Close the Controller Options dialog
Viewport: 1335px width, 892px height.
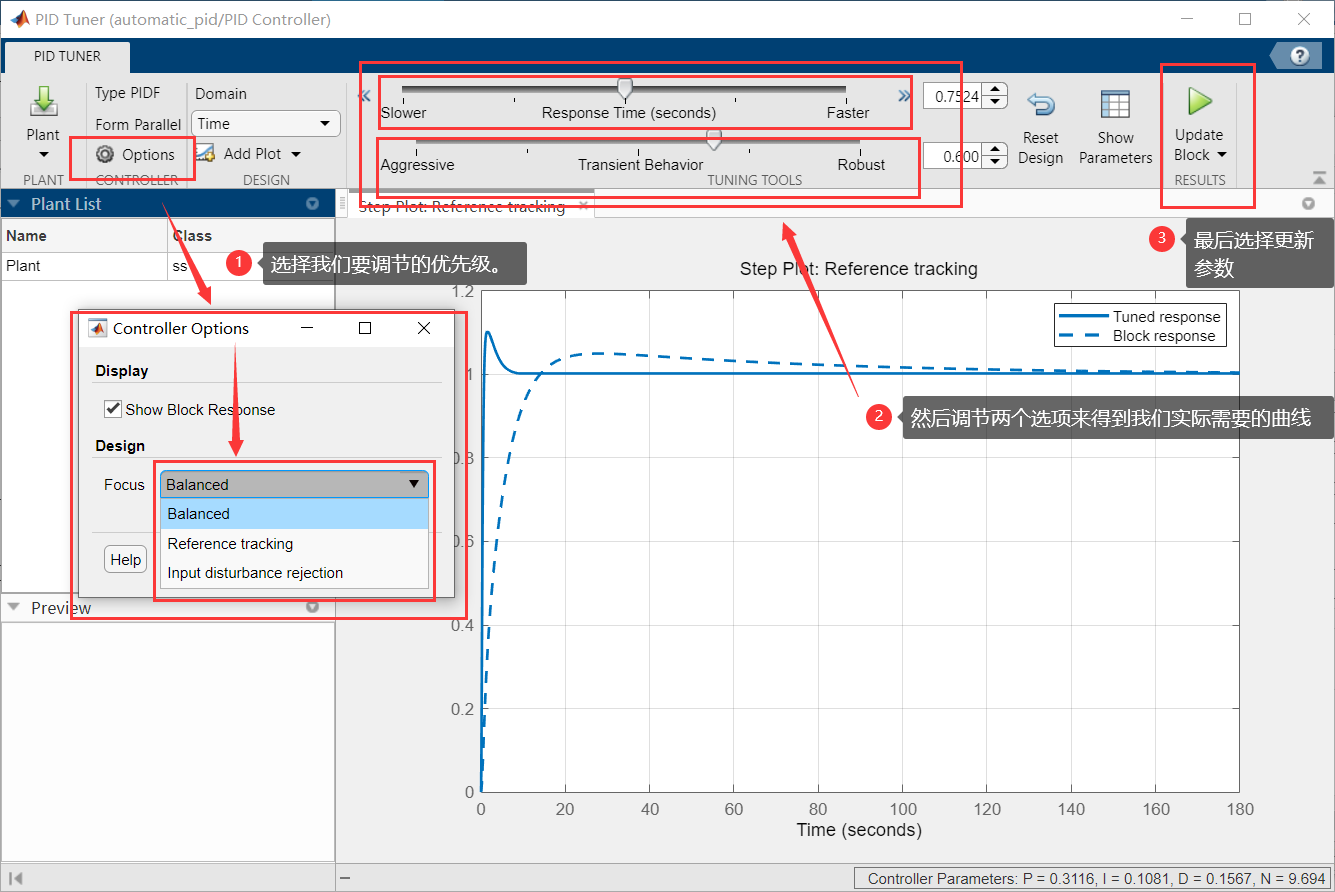pos(424,328)
